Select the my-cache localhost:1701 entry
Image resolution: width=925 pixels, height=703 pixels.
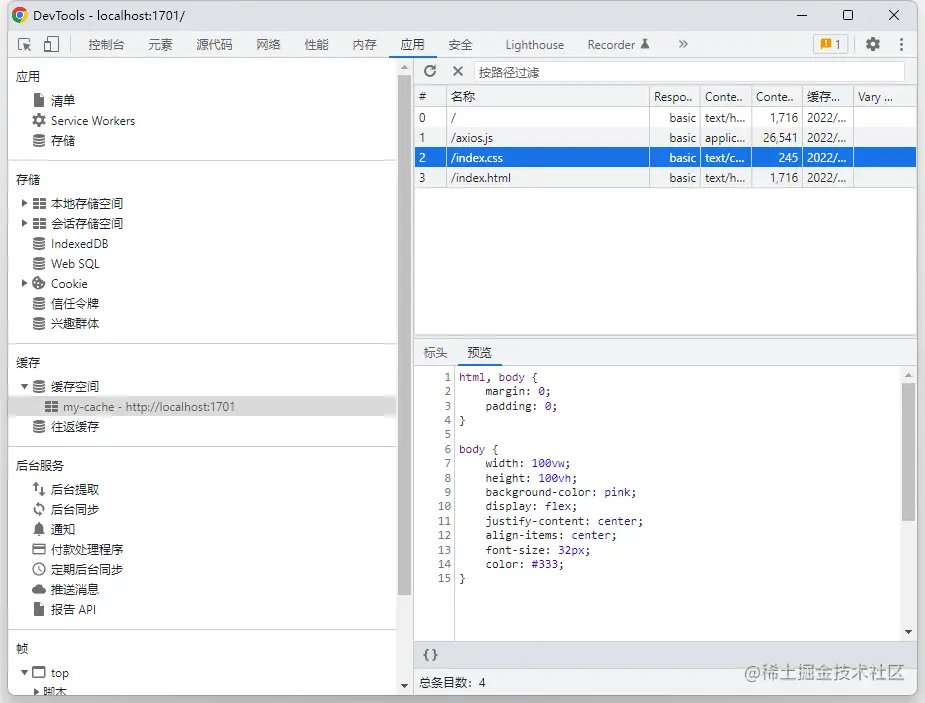point(148,407)
